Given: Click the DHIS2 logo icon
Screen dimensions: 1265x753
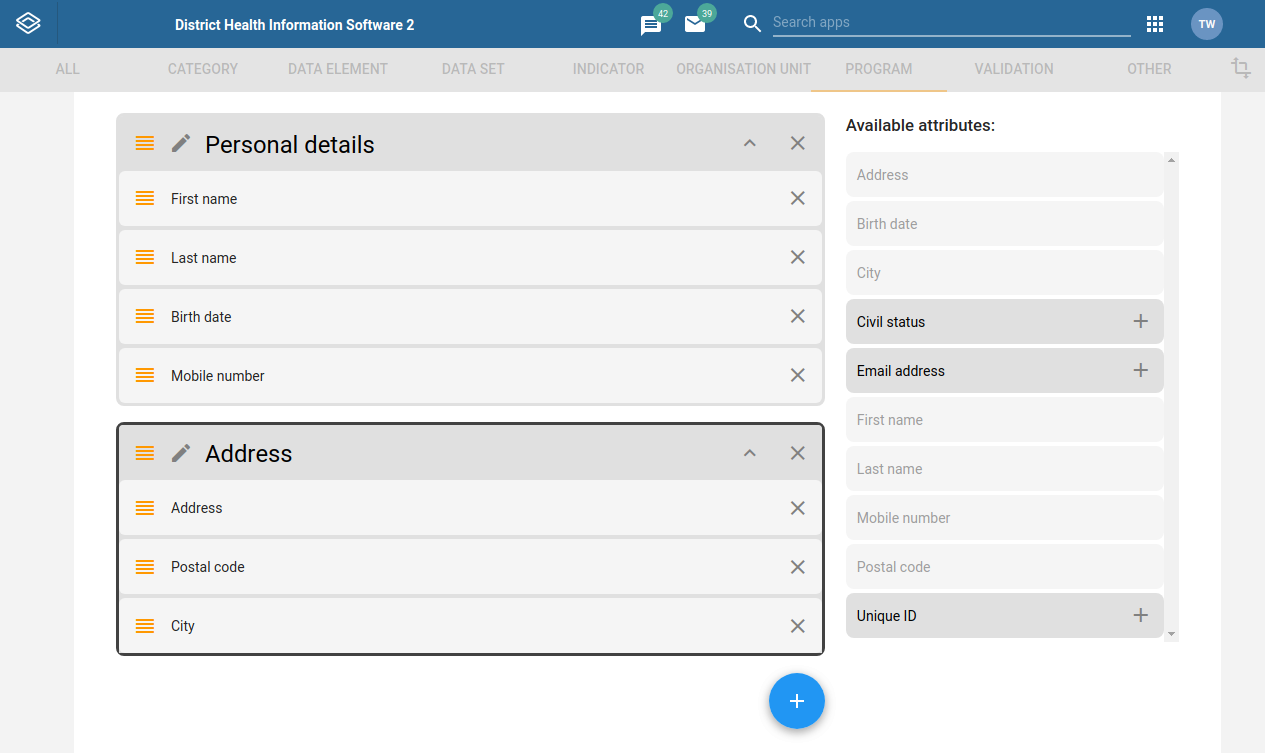Looking at the screenshot, I should [27, 22].
